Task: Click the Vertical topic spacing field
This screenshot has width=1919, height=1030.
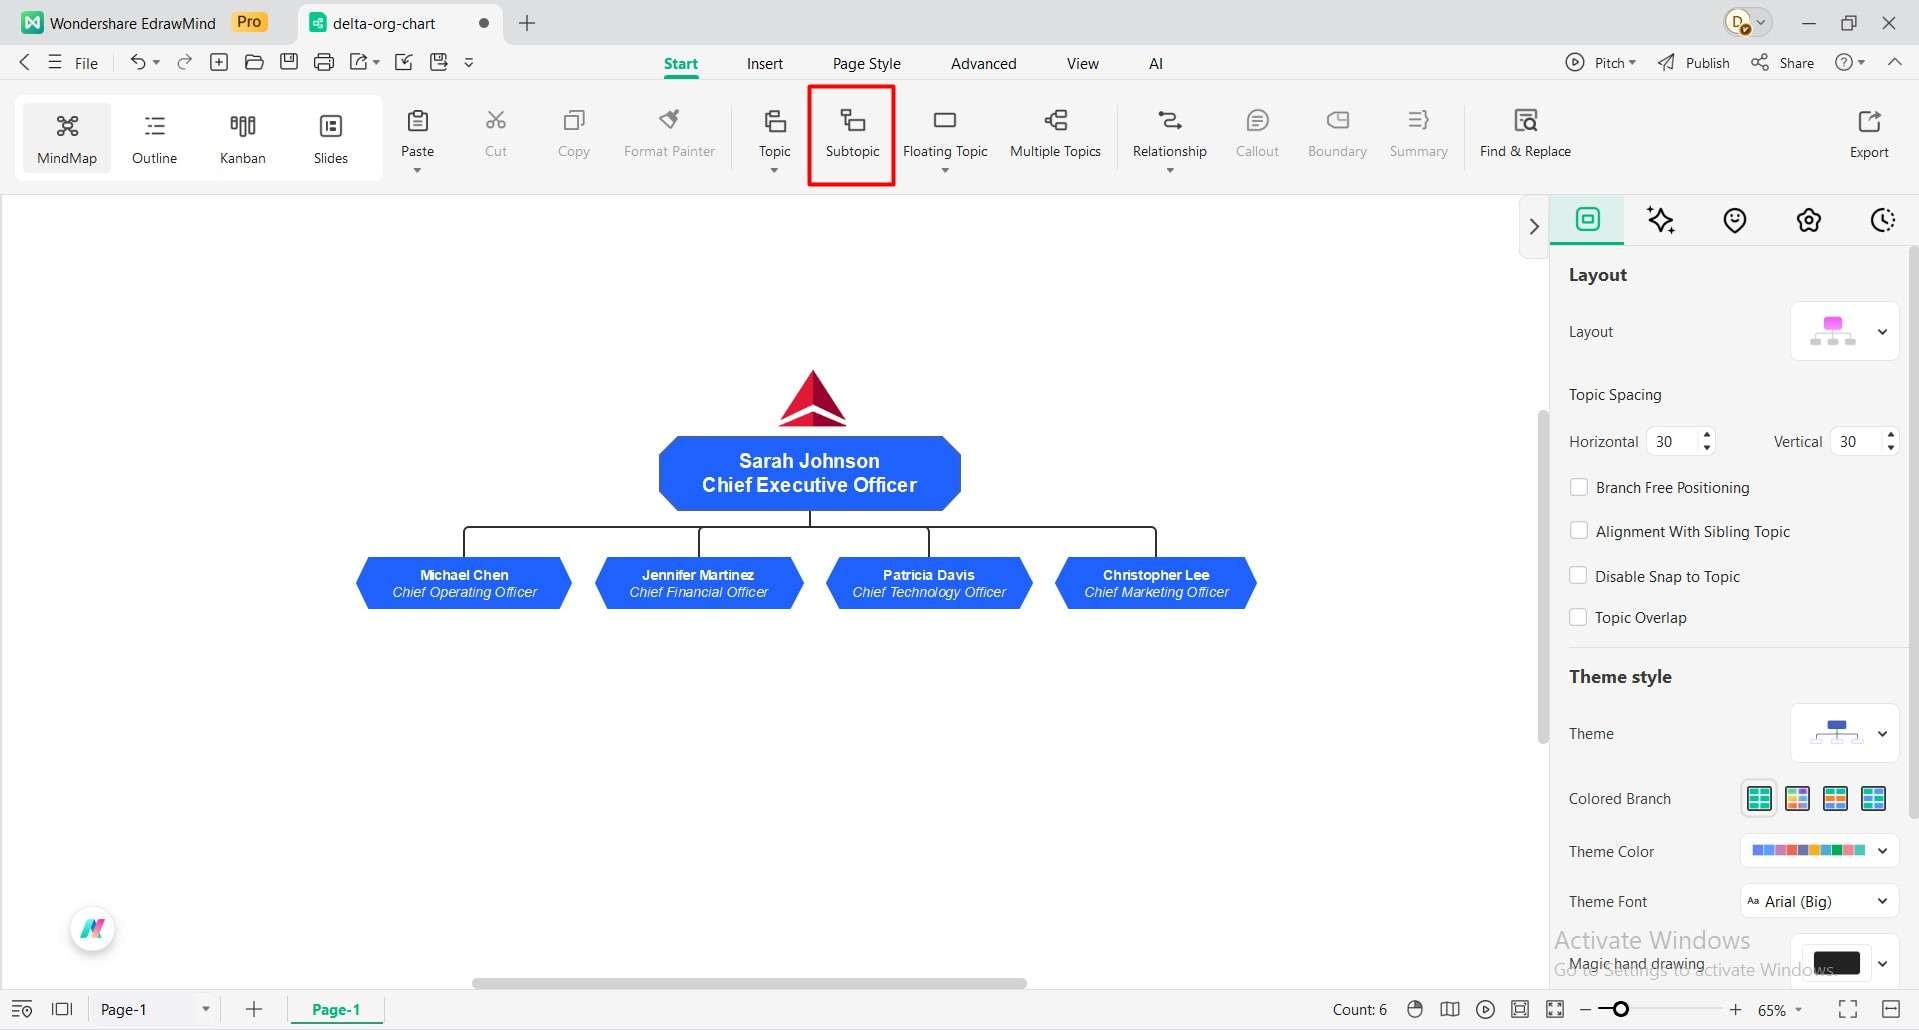Action: click(x=1865, y=441)
